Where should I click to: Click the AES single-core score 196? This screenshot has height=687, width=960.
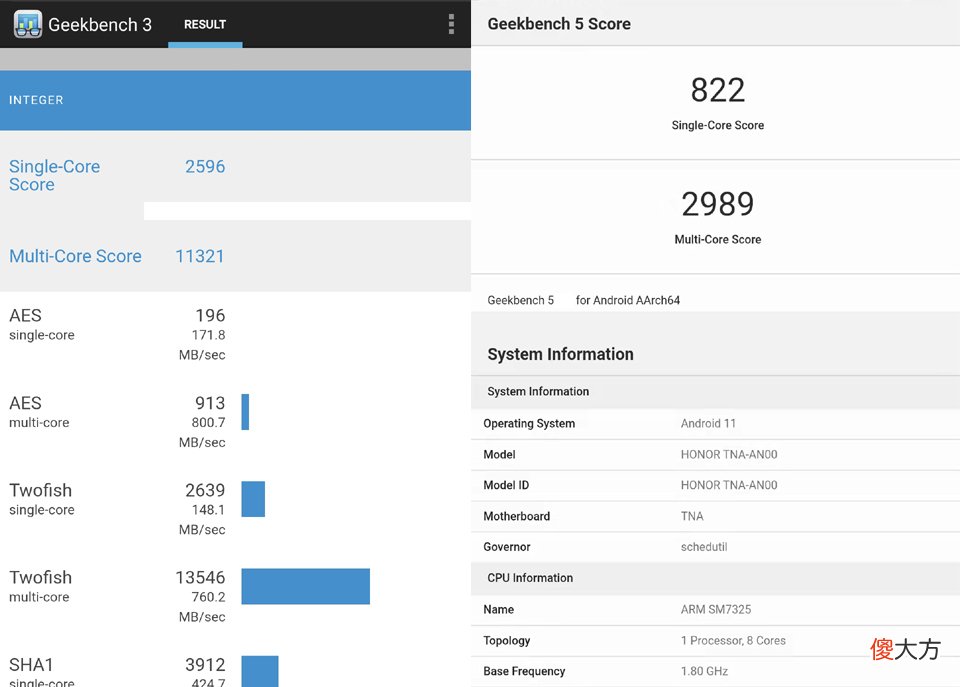(210, 315)
